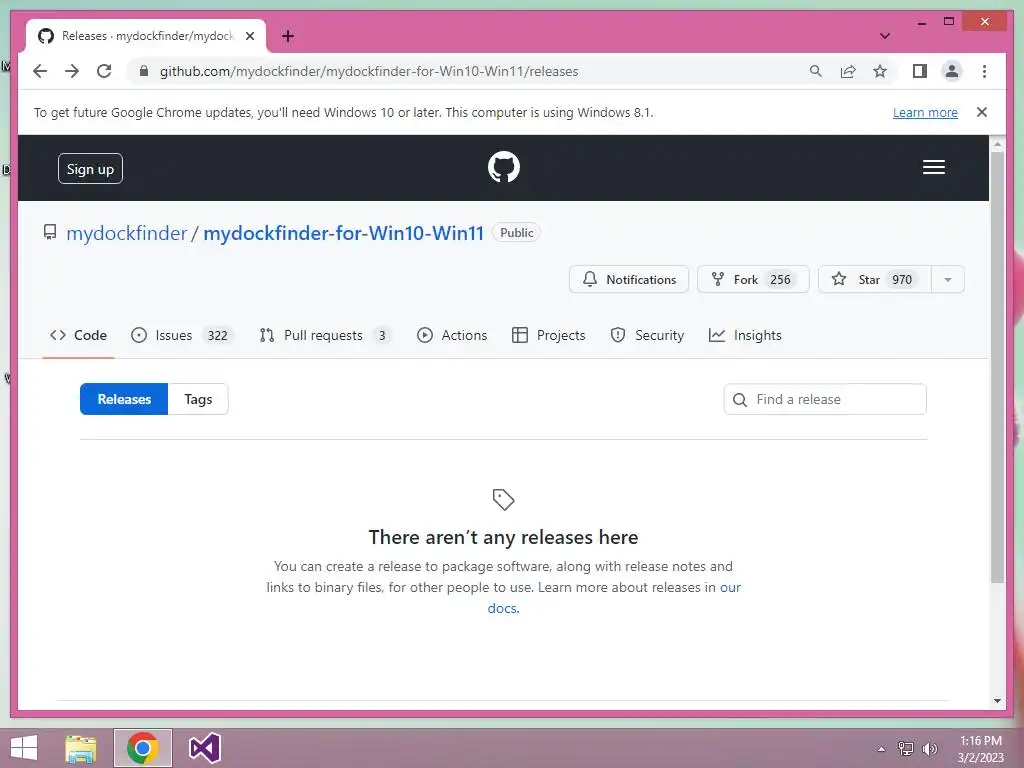This screenshot has height=768, width=1024.
Task: Open the Chrome three-dot menu
Action: click(x=984, y=71)
